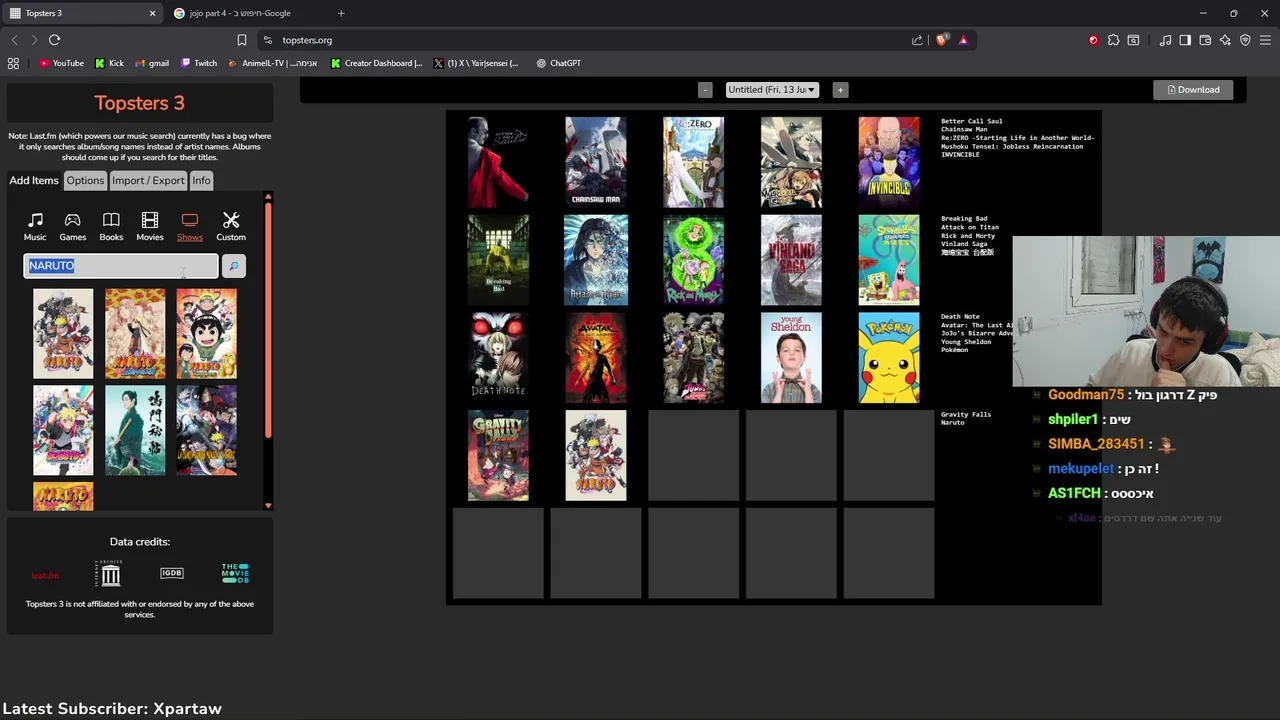Click the search magnifier button next to NARUTO
Viewport: 1280px width, 720px height.
click(x=233, y=266)
